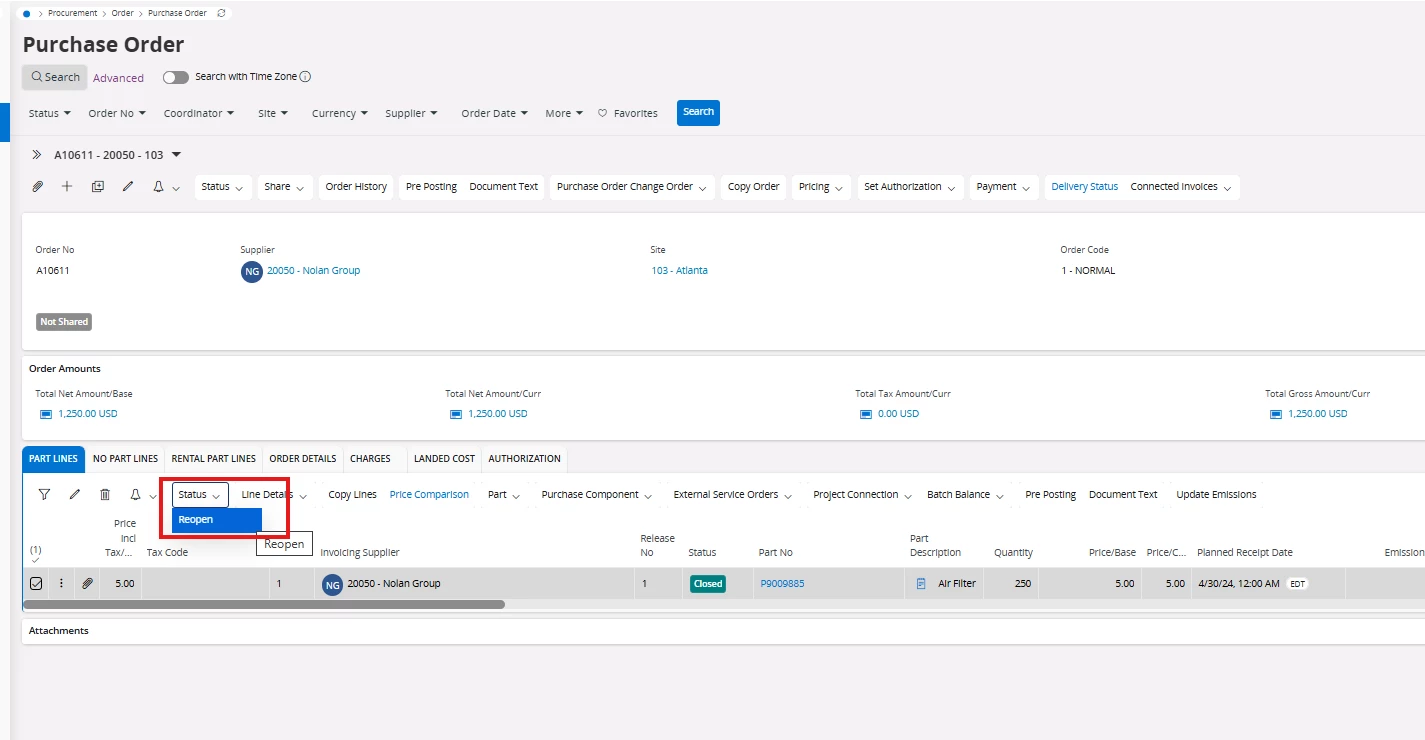The height and width of the screenshot is (740, 1425).
Task: Open the Currency filter dropdown
Action: click(340, 114)
